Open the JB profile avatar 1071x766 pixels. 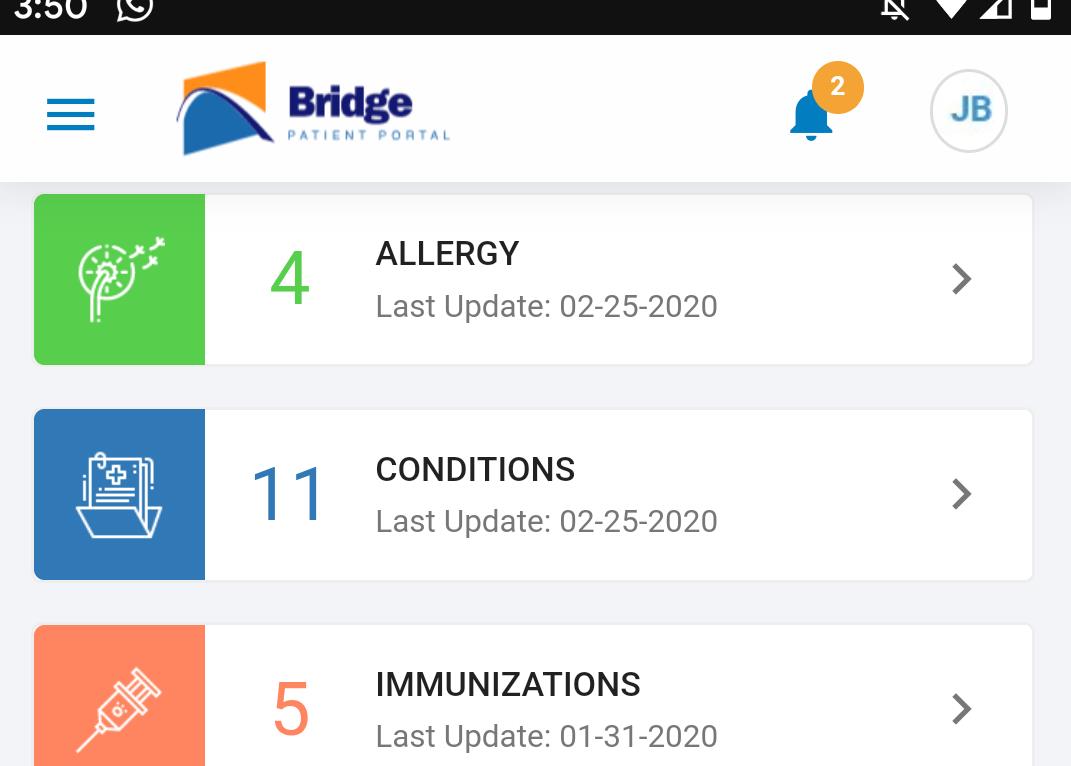point(968,110)
